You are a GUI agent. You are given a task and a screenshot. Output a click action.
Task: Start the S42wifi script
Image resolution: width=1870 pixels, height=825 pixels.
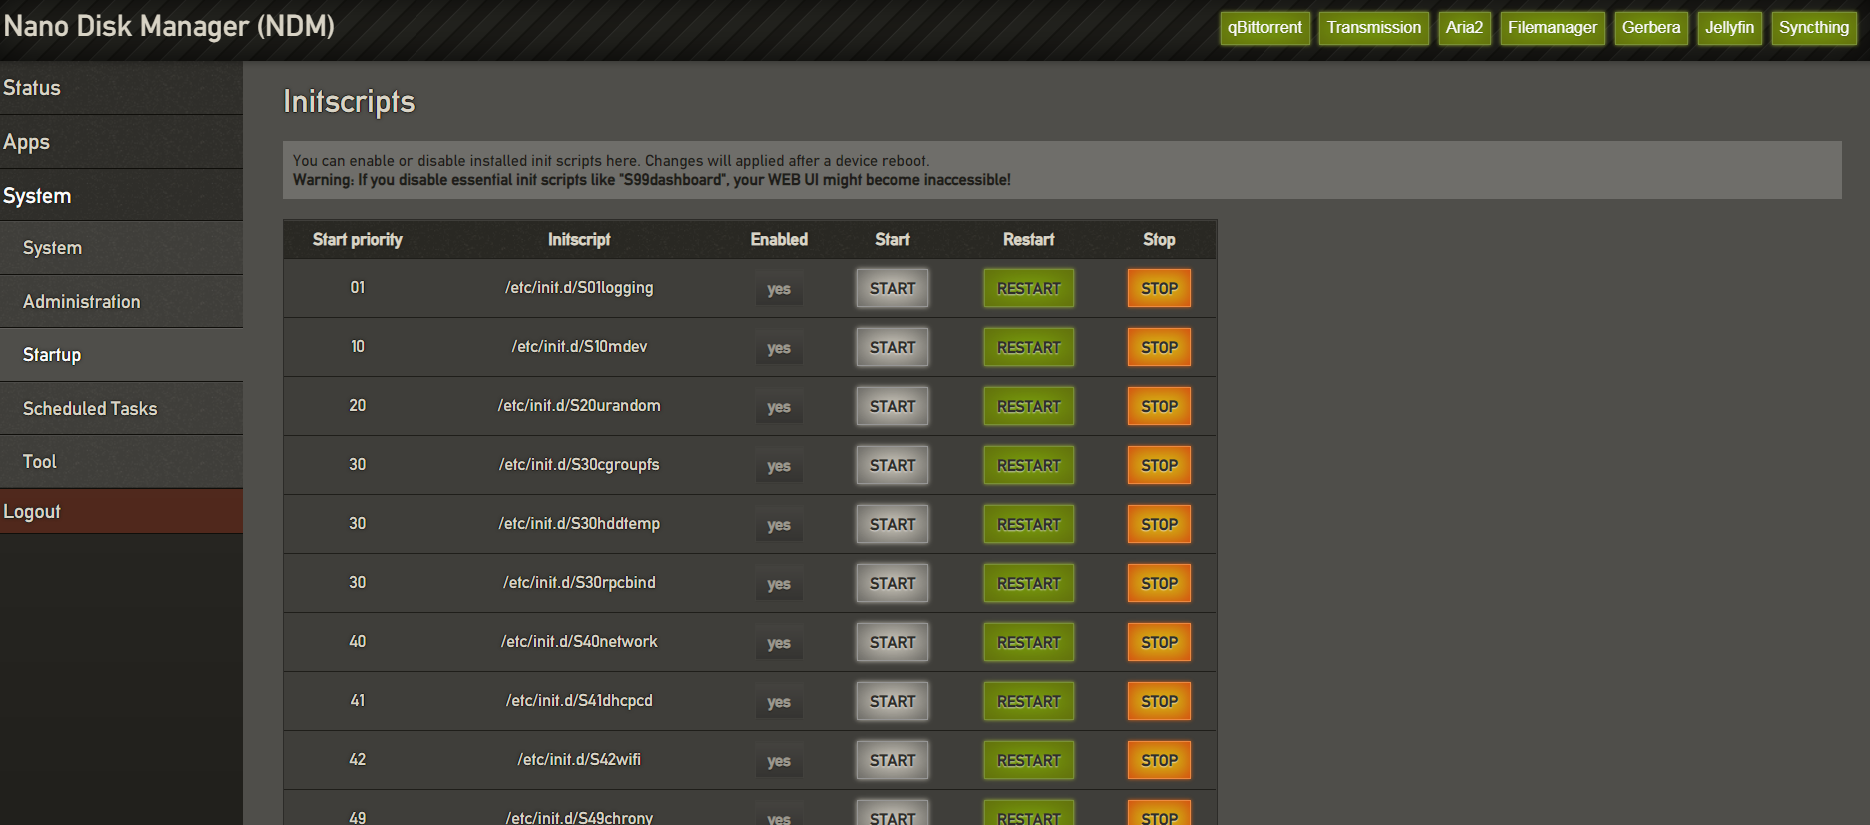point(892,760)
